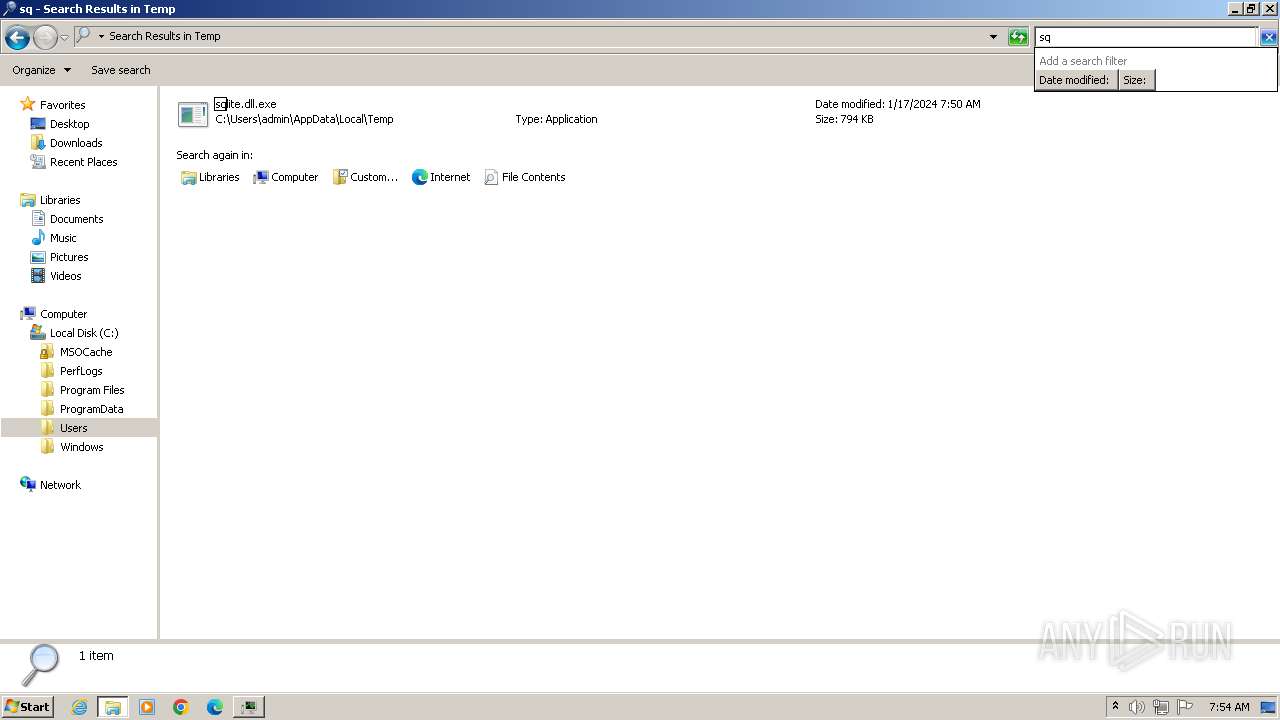Select the sqlite.dll.exe application icon
1280x720 pixels.
193,114
